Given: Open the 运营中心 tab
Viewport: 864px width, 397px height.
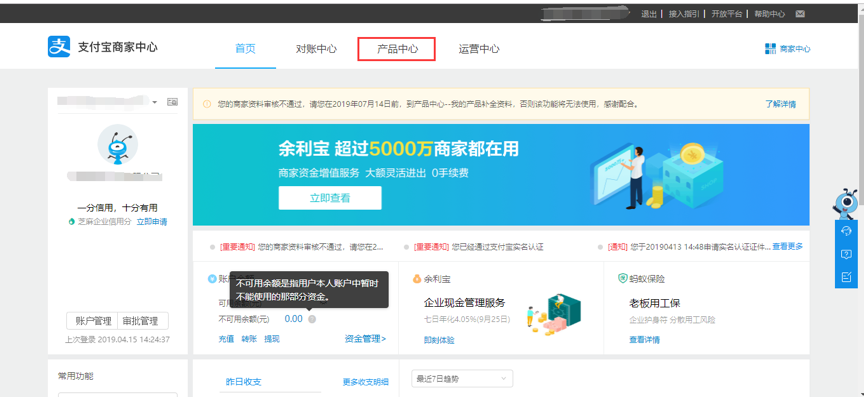Looking at the screenshot, I should coord(479,49).
